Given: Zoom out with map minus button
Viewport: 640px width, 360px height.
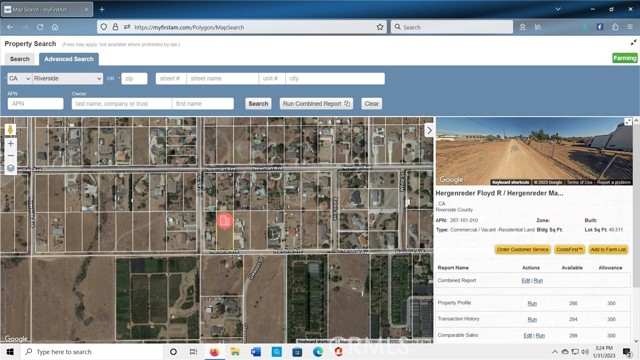Looking at the screenshot, I should [11, 156].
